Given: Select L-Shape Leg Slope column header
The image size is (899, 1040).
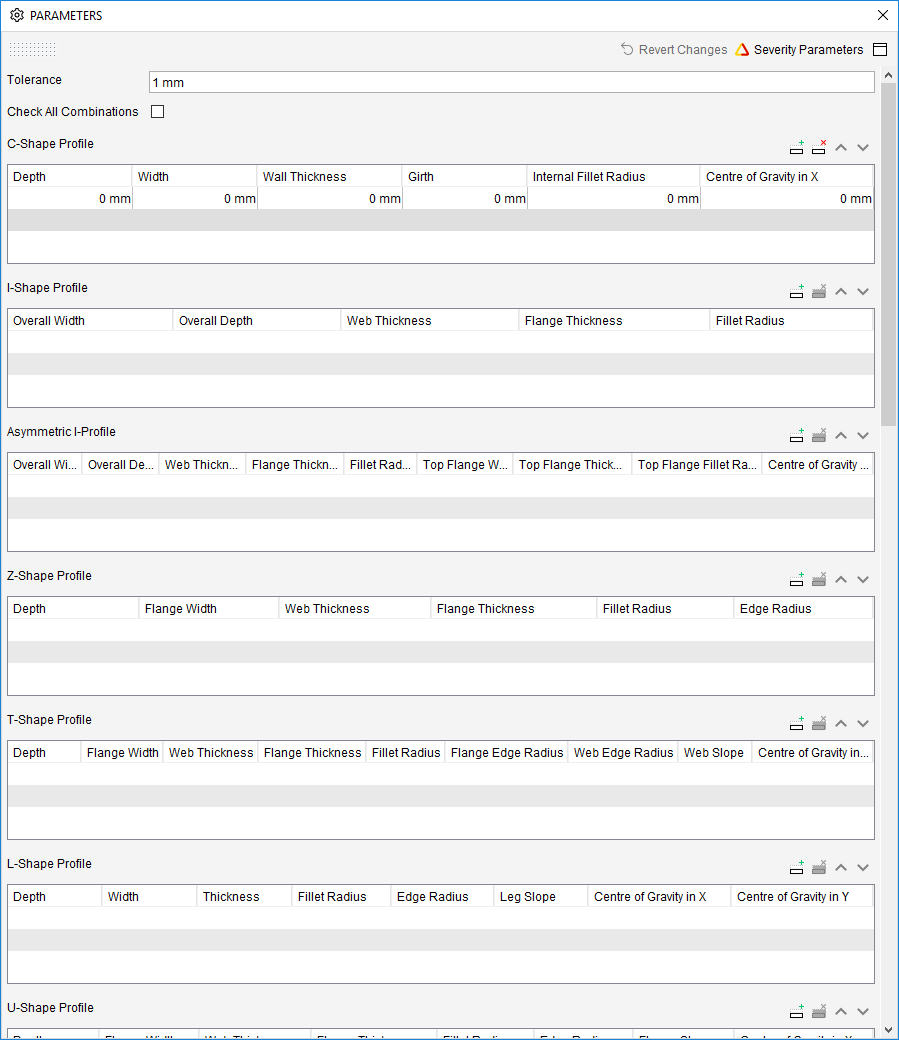Looking at the screenshot, I should pyautogui.click(x=541, y=896).
